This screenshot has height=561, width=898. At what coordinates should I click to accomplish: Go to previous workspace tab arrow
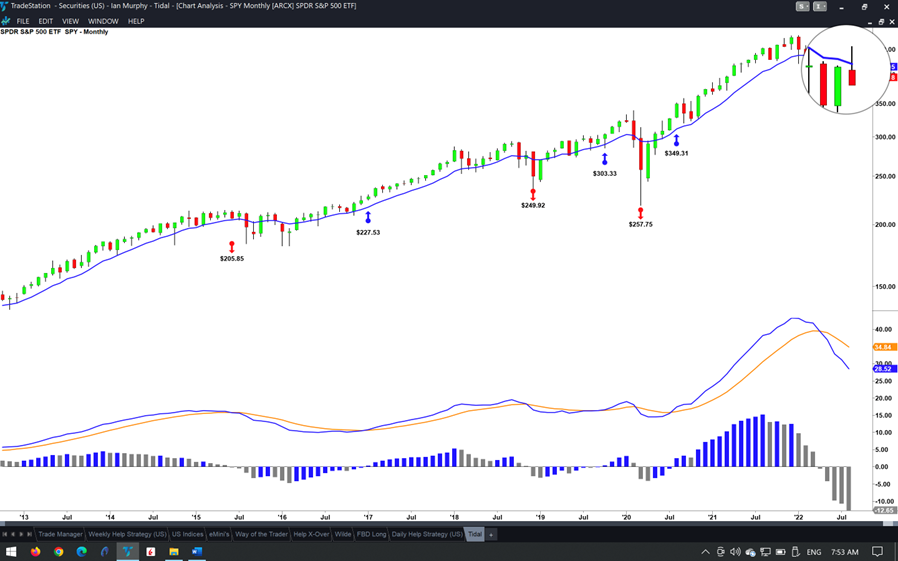coord(13,534)
